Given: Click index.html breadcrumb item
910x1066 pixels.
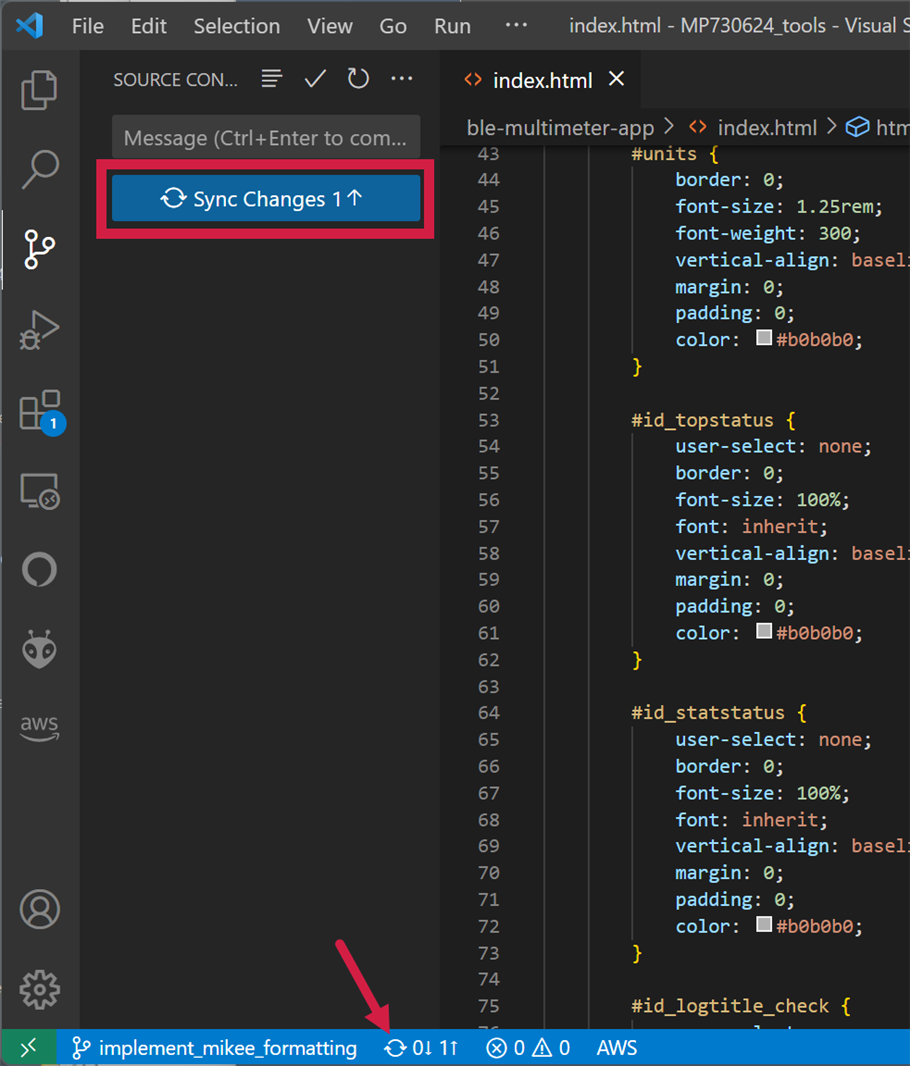Looking at the screenshot, I should (767, 128).
